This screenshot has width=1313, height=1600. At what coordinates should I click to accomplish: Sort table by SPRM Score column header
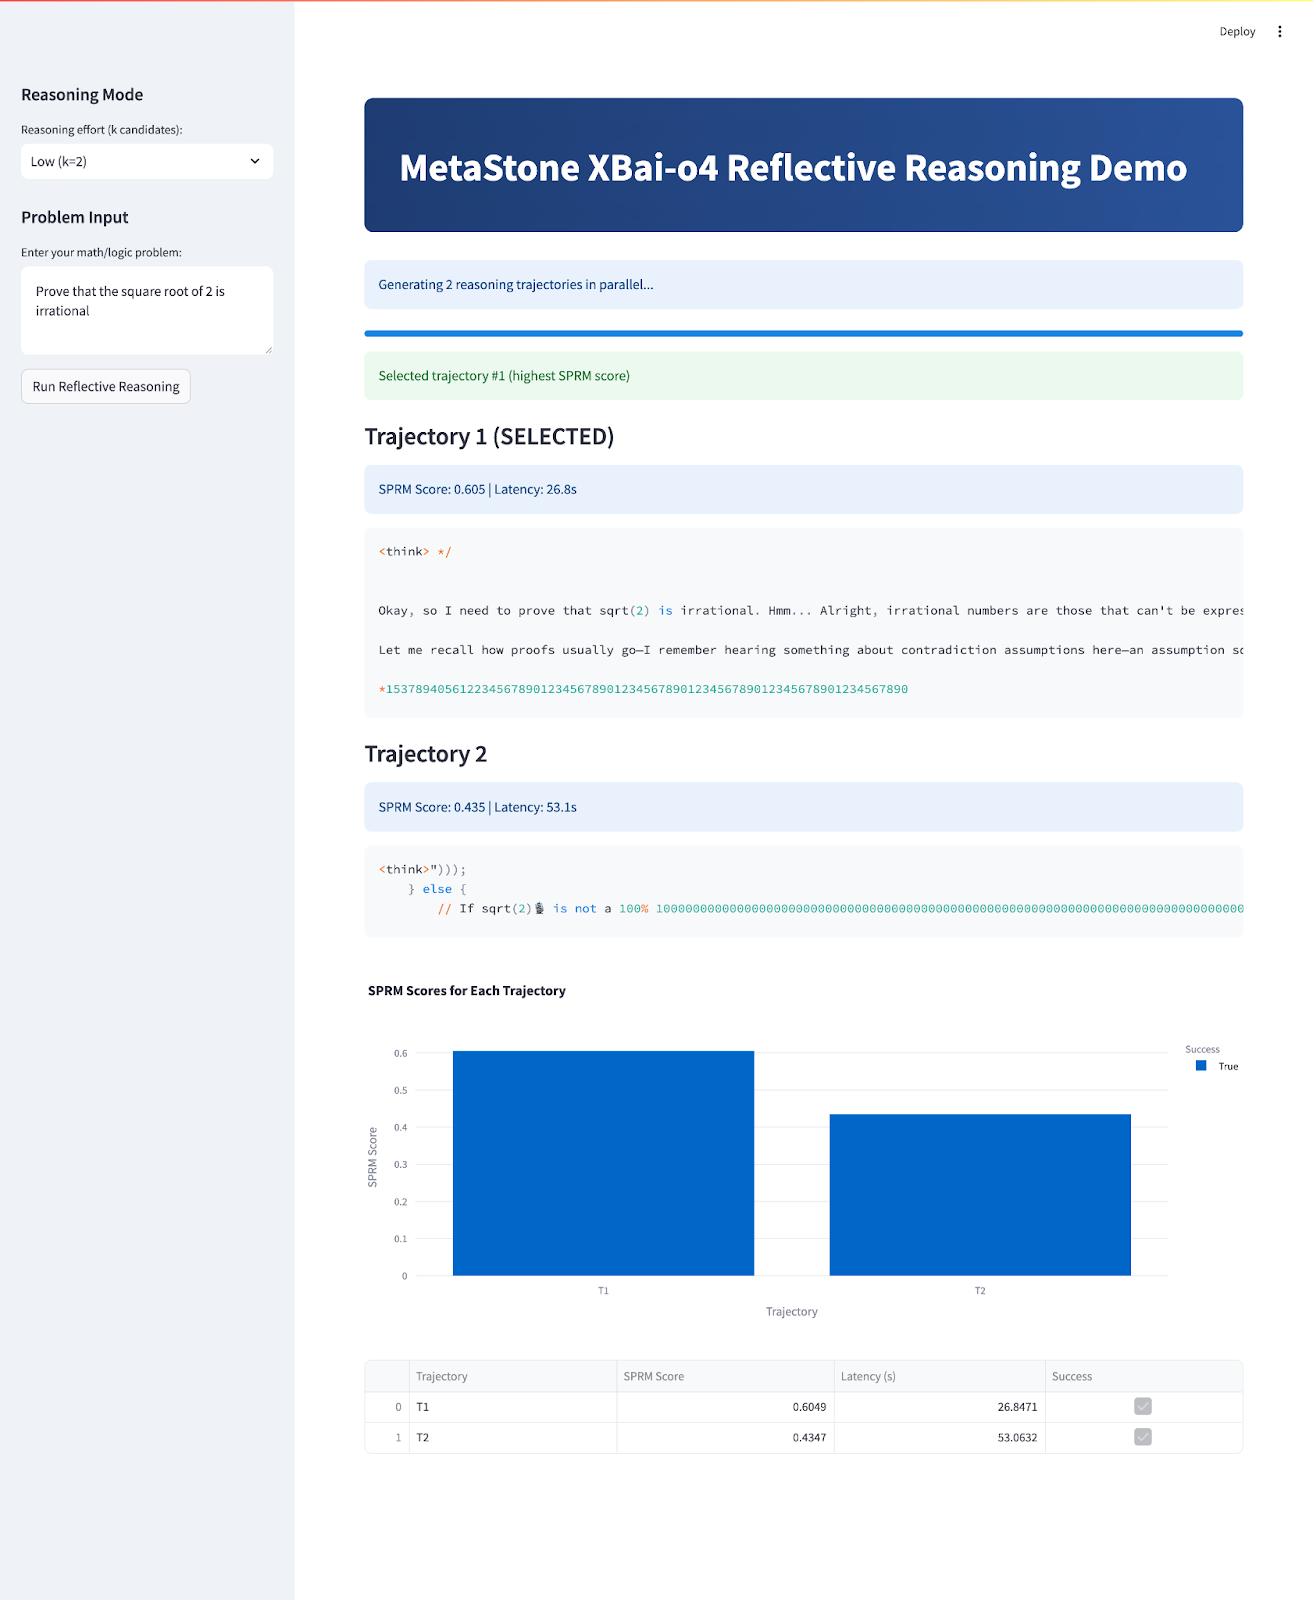[x=725, y=1377]
